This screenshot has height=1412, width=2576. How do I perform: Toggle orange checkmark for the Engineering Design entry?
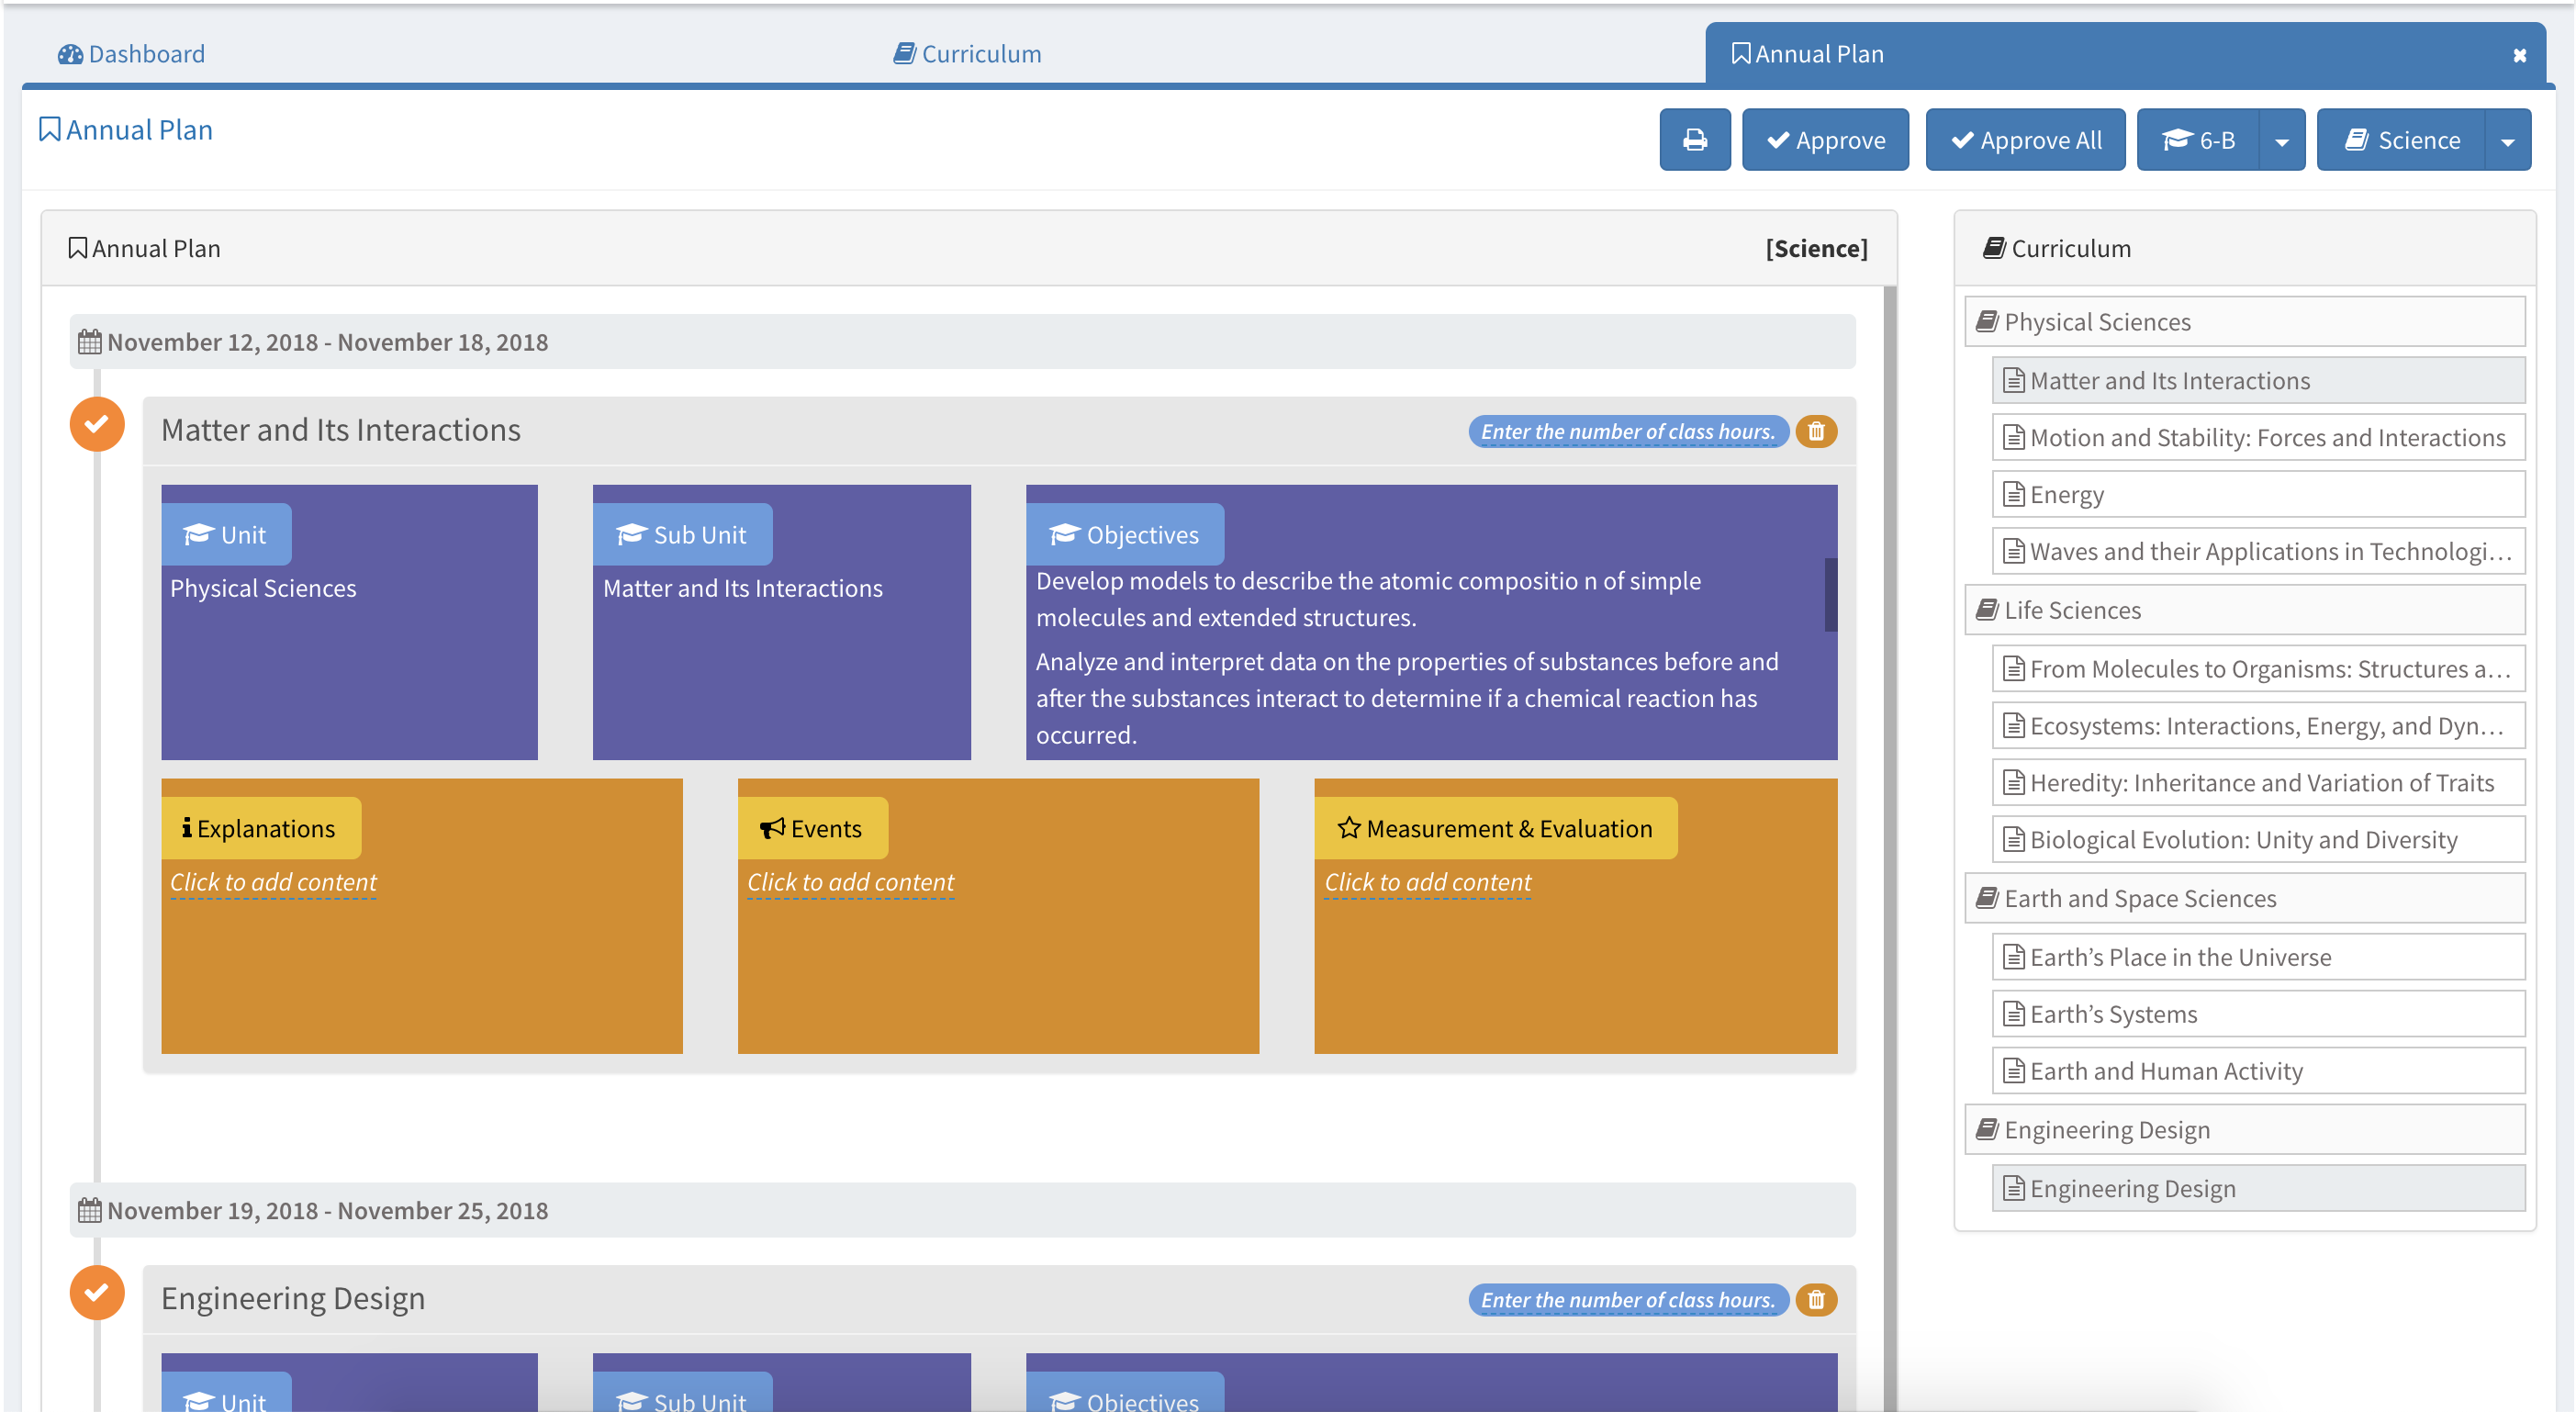coord(97,1292)
